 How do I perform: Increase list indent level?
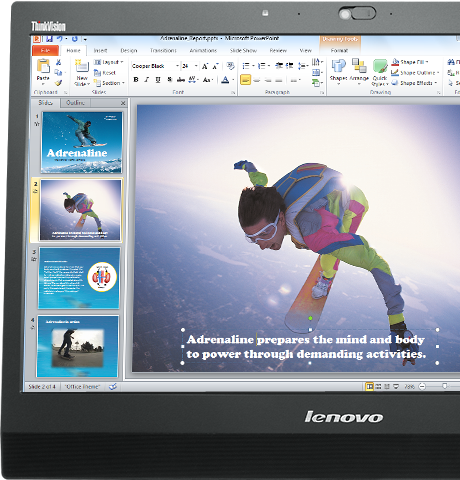[x=289, y=66]
